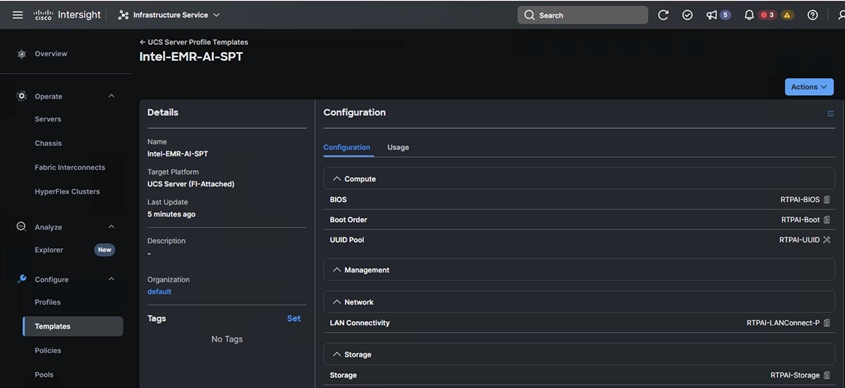Click the configuration panel list-view icon
Screen dimensions: 845x388
(830, 113)
